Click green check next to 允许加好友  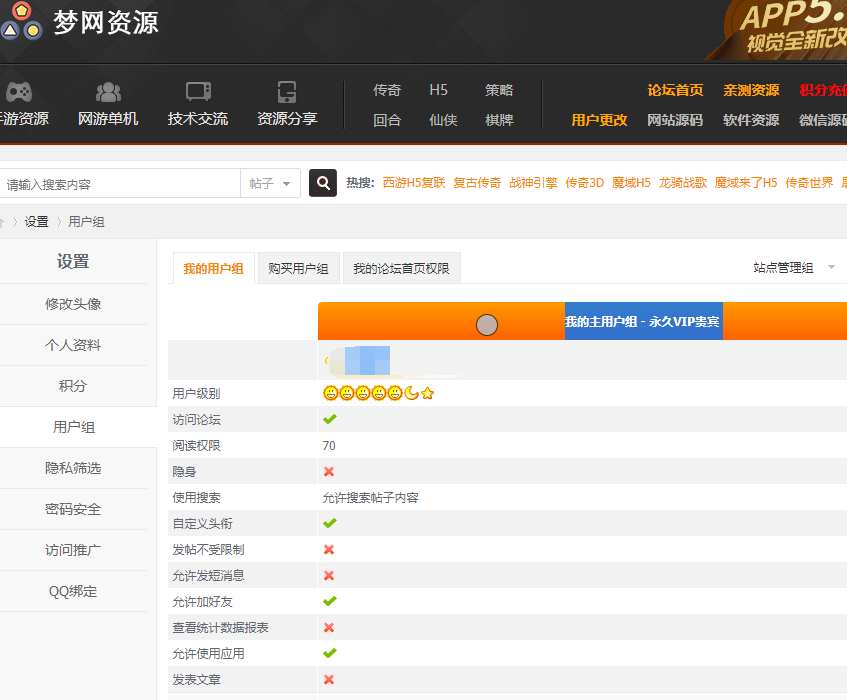click(x=330, y=601)
